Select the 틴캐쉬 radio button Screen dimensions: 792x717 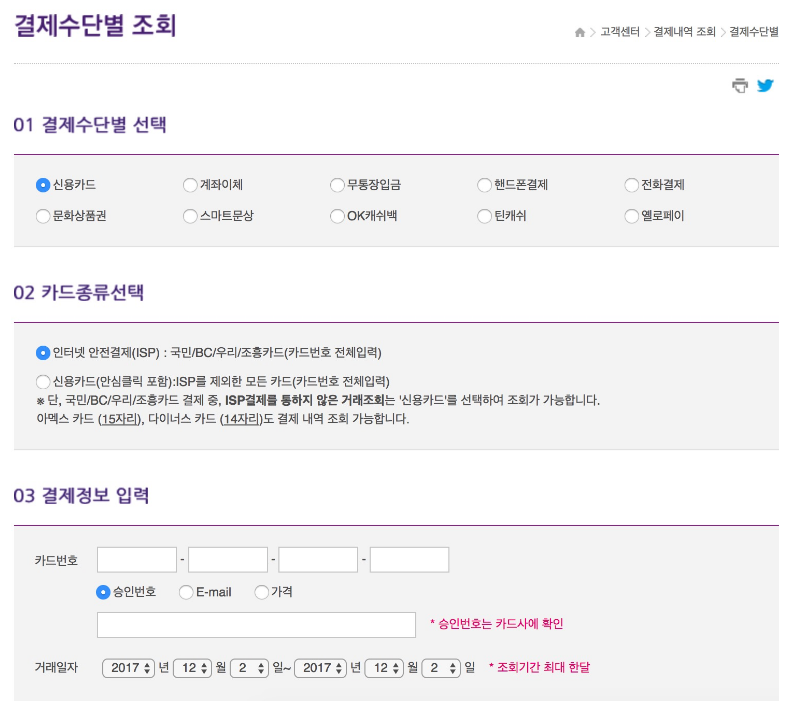(484, 217)
